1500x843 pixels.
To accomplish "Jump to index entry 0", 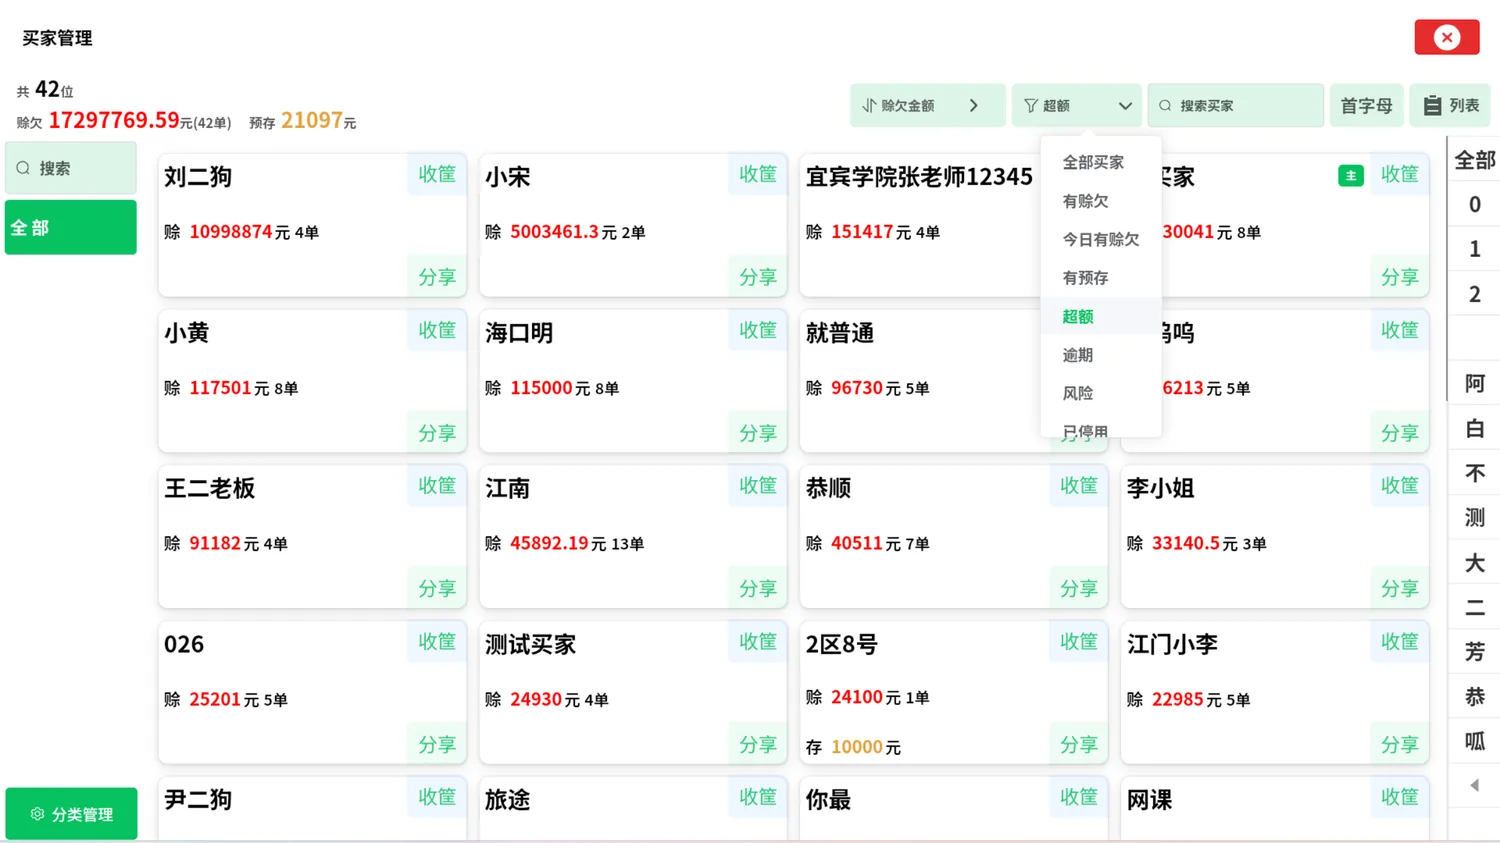I will [x=1475, y=205].
